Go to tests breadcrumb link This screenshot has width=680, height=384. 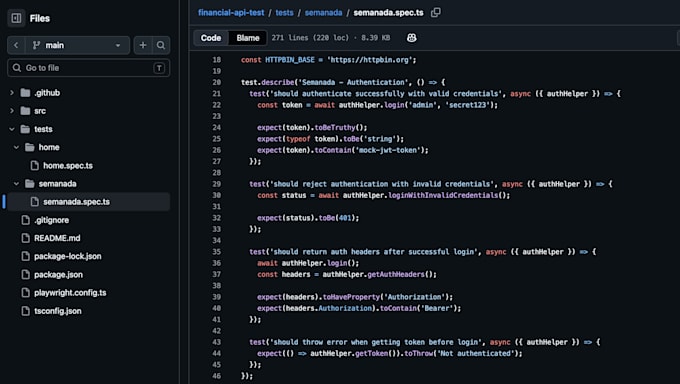click(x=284, y=13)
